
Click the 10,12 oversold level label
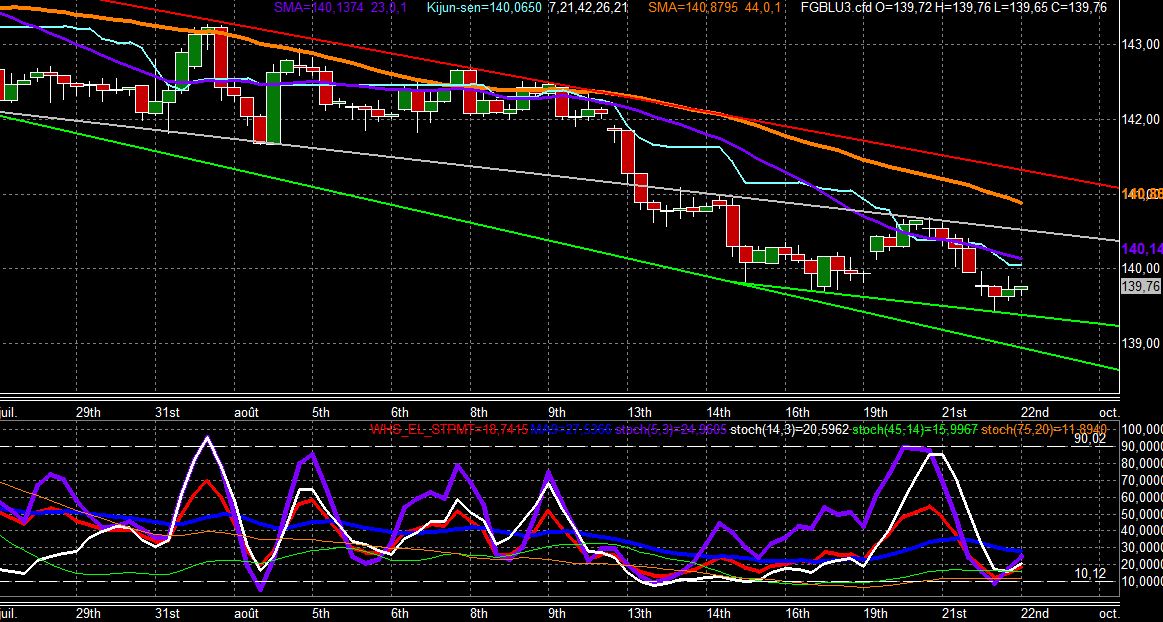[1090, 573]
